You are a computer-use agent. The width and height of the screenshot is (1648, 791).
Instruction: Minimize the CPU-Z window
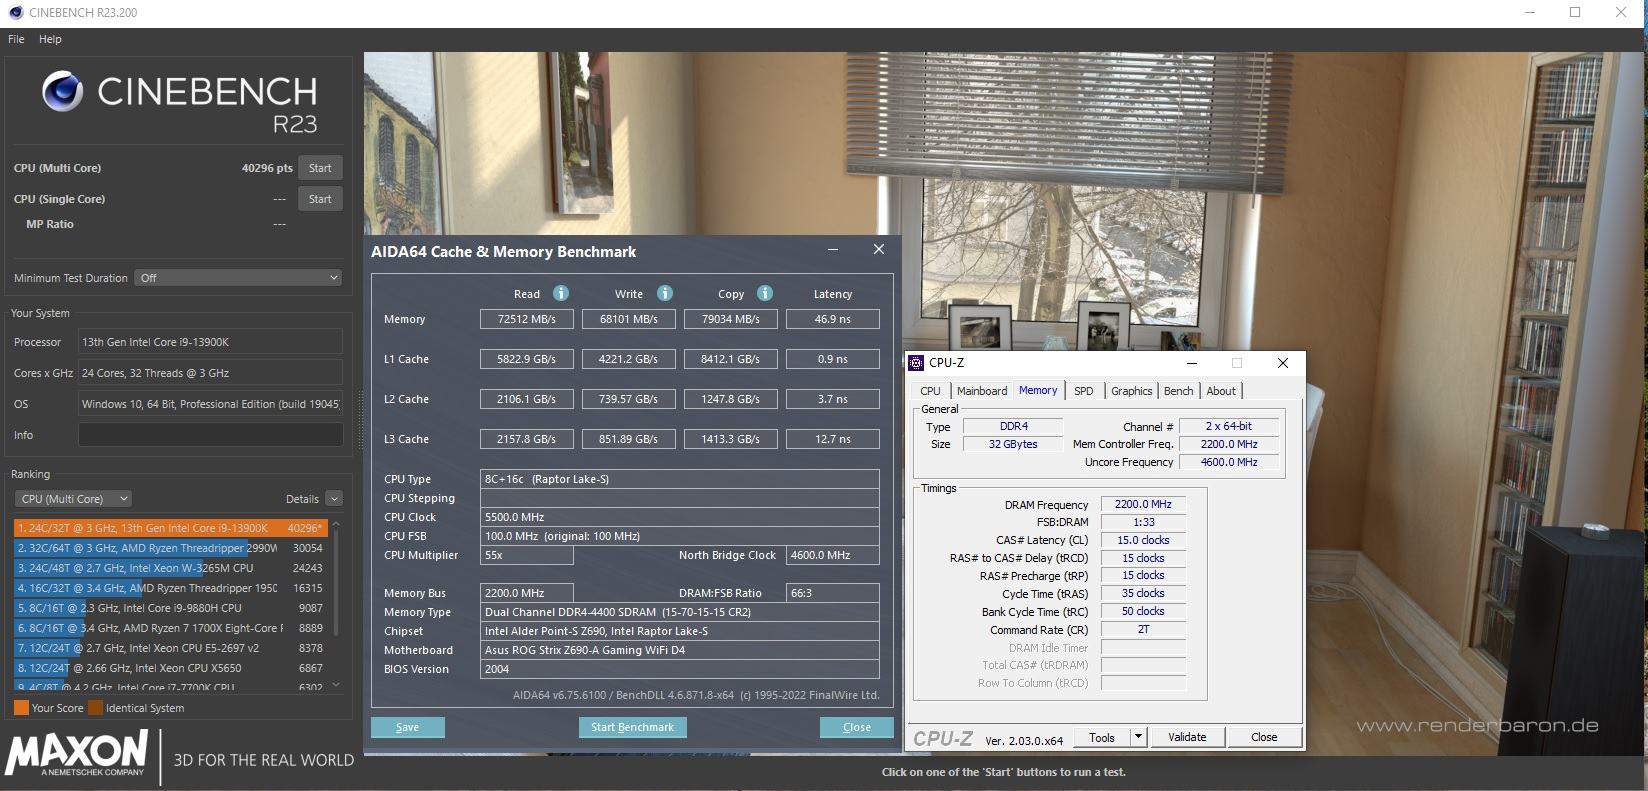(x=1192, y=363)
